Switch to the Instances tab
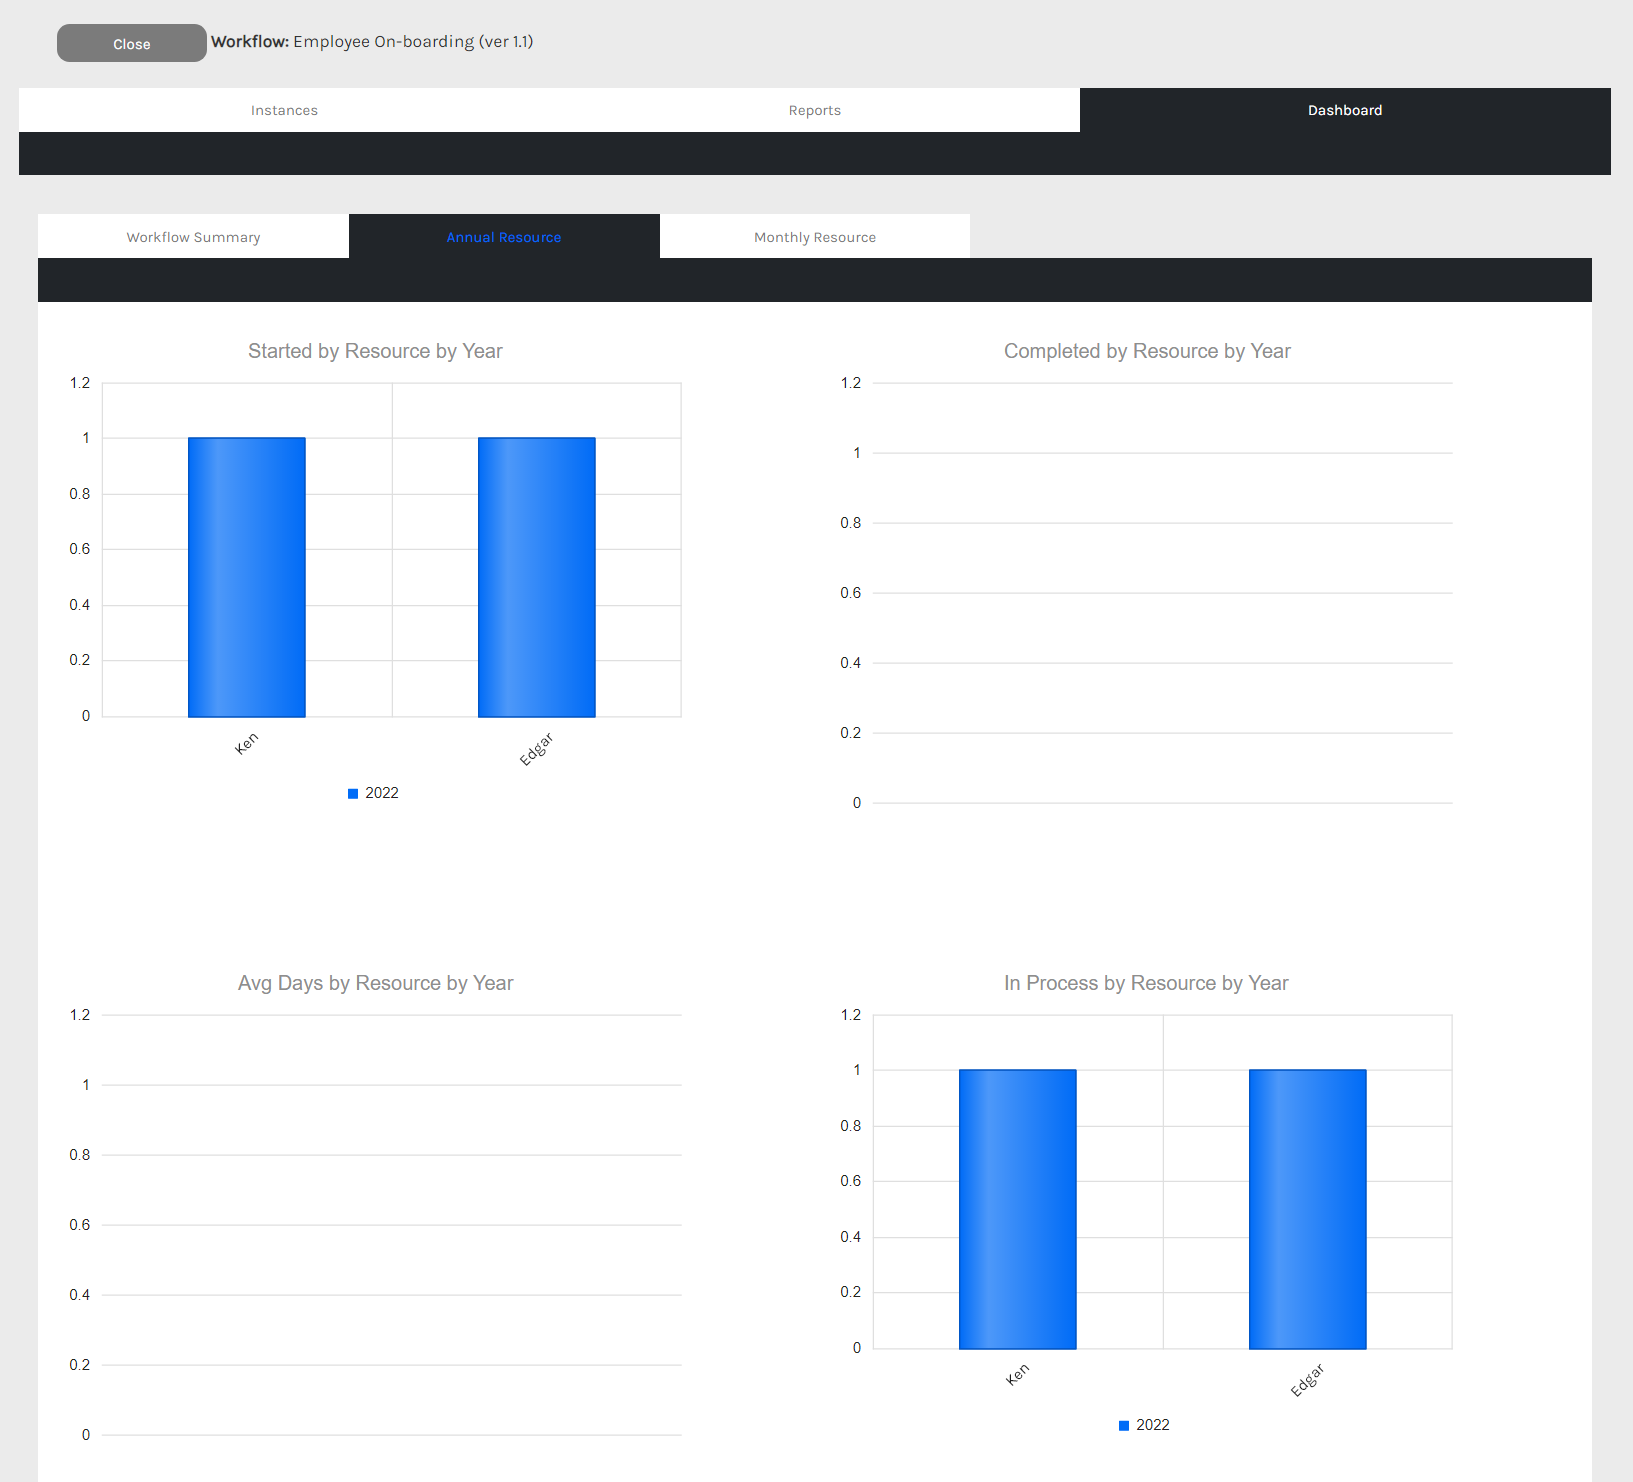The width and height of the screenshot is (1633, 1482). click(x=284, y=110)
